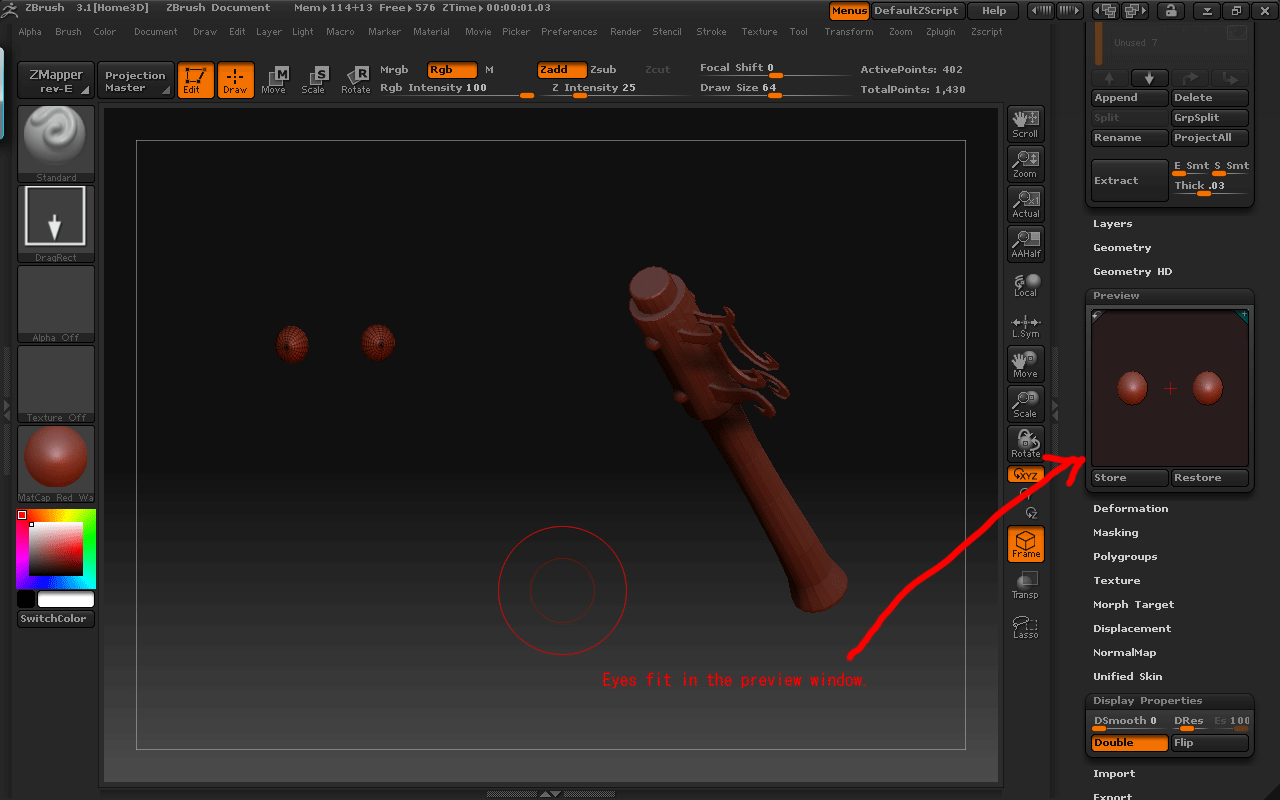Viewport: 1280px width, 800px height.
Task: Click the Zoom magnifier icon below Scroll
Action: [1025, 164]
